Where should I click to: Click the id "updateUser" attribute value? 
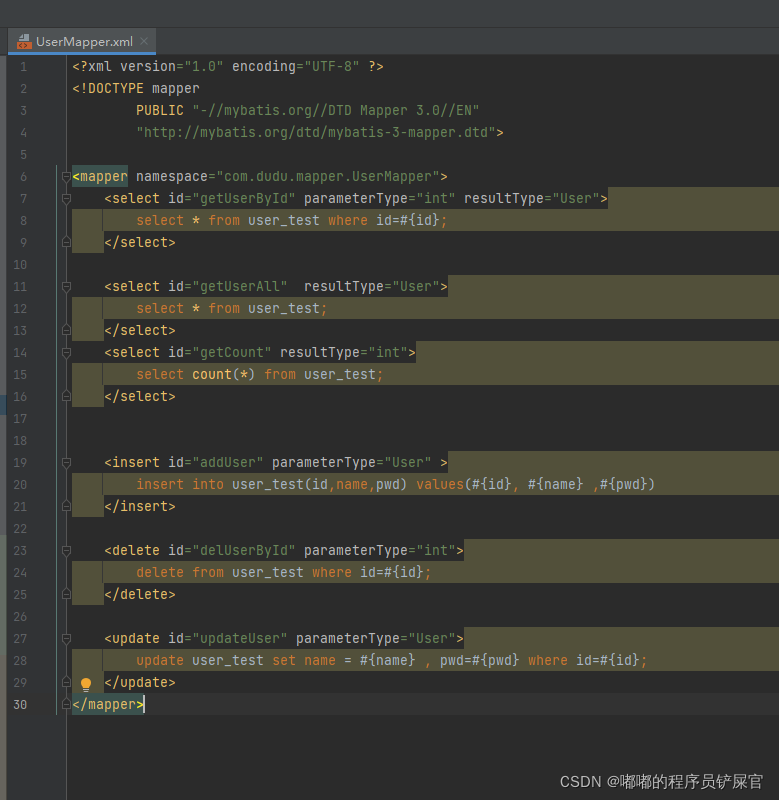coord(240,639)
